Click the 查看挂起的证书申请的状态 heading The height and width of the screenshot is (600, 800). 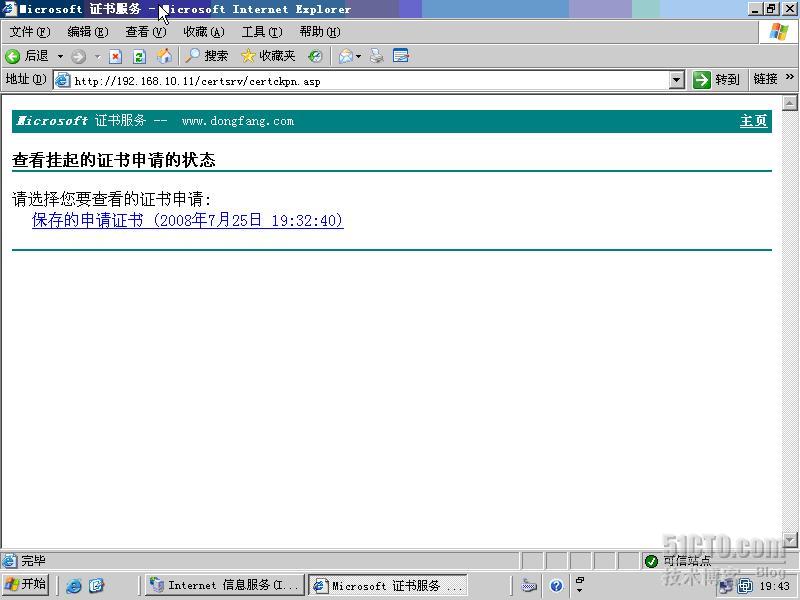114,160
